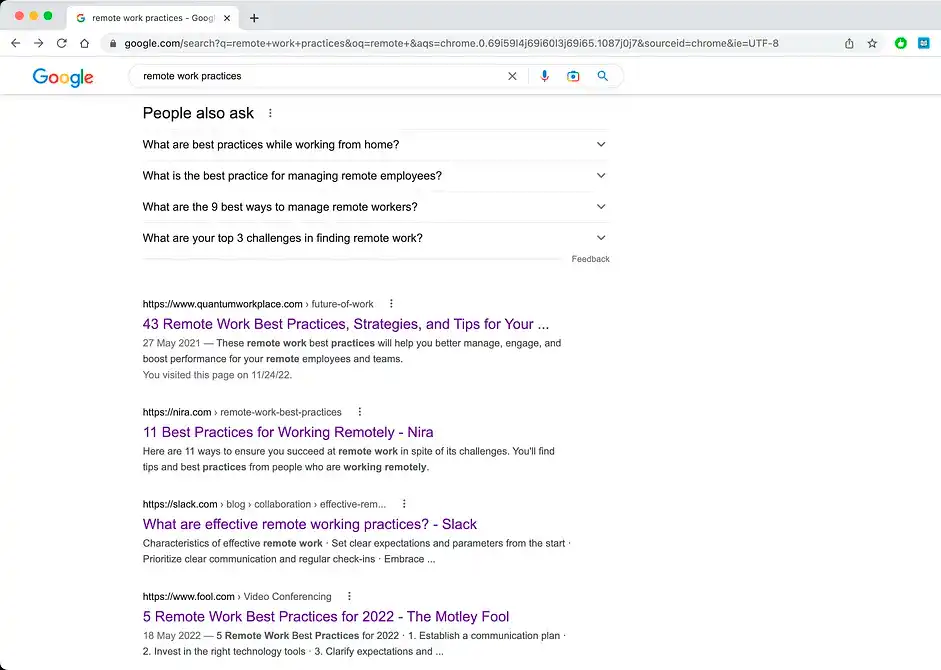
Task: Share this page from address bar
Action: pos(849,43)
